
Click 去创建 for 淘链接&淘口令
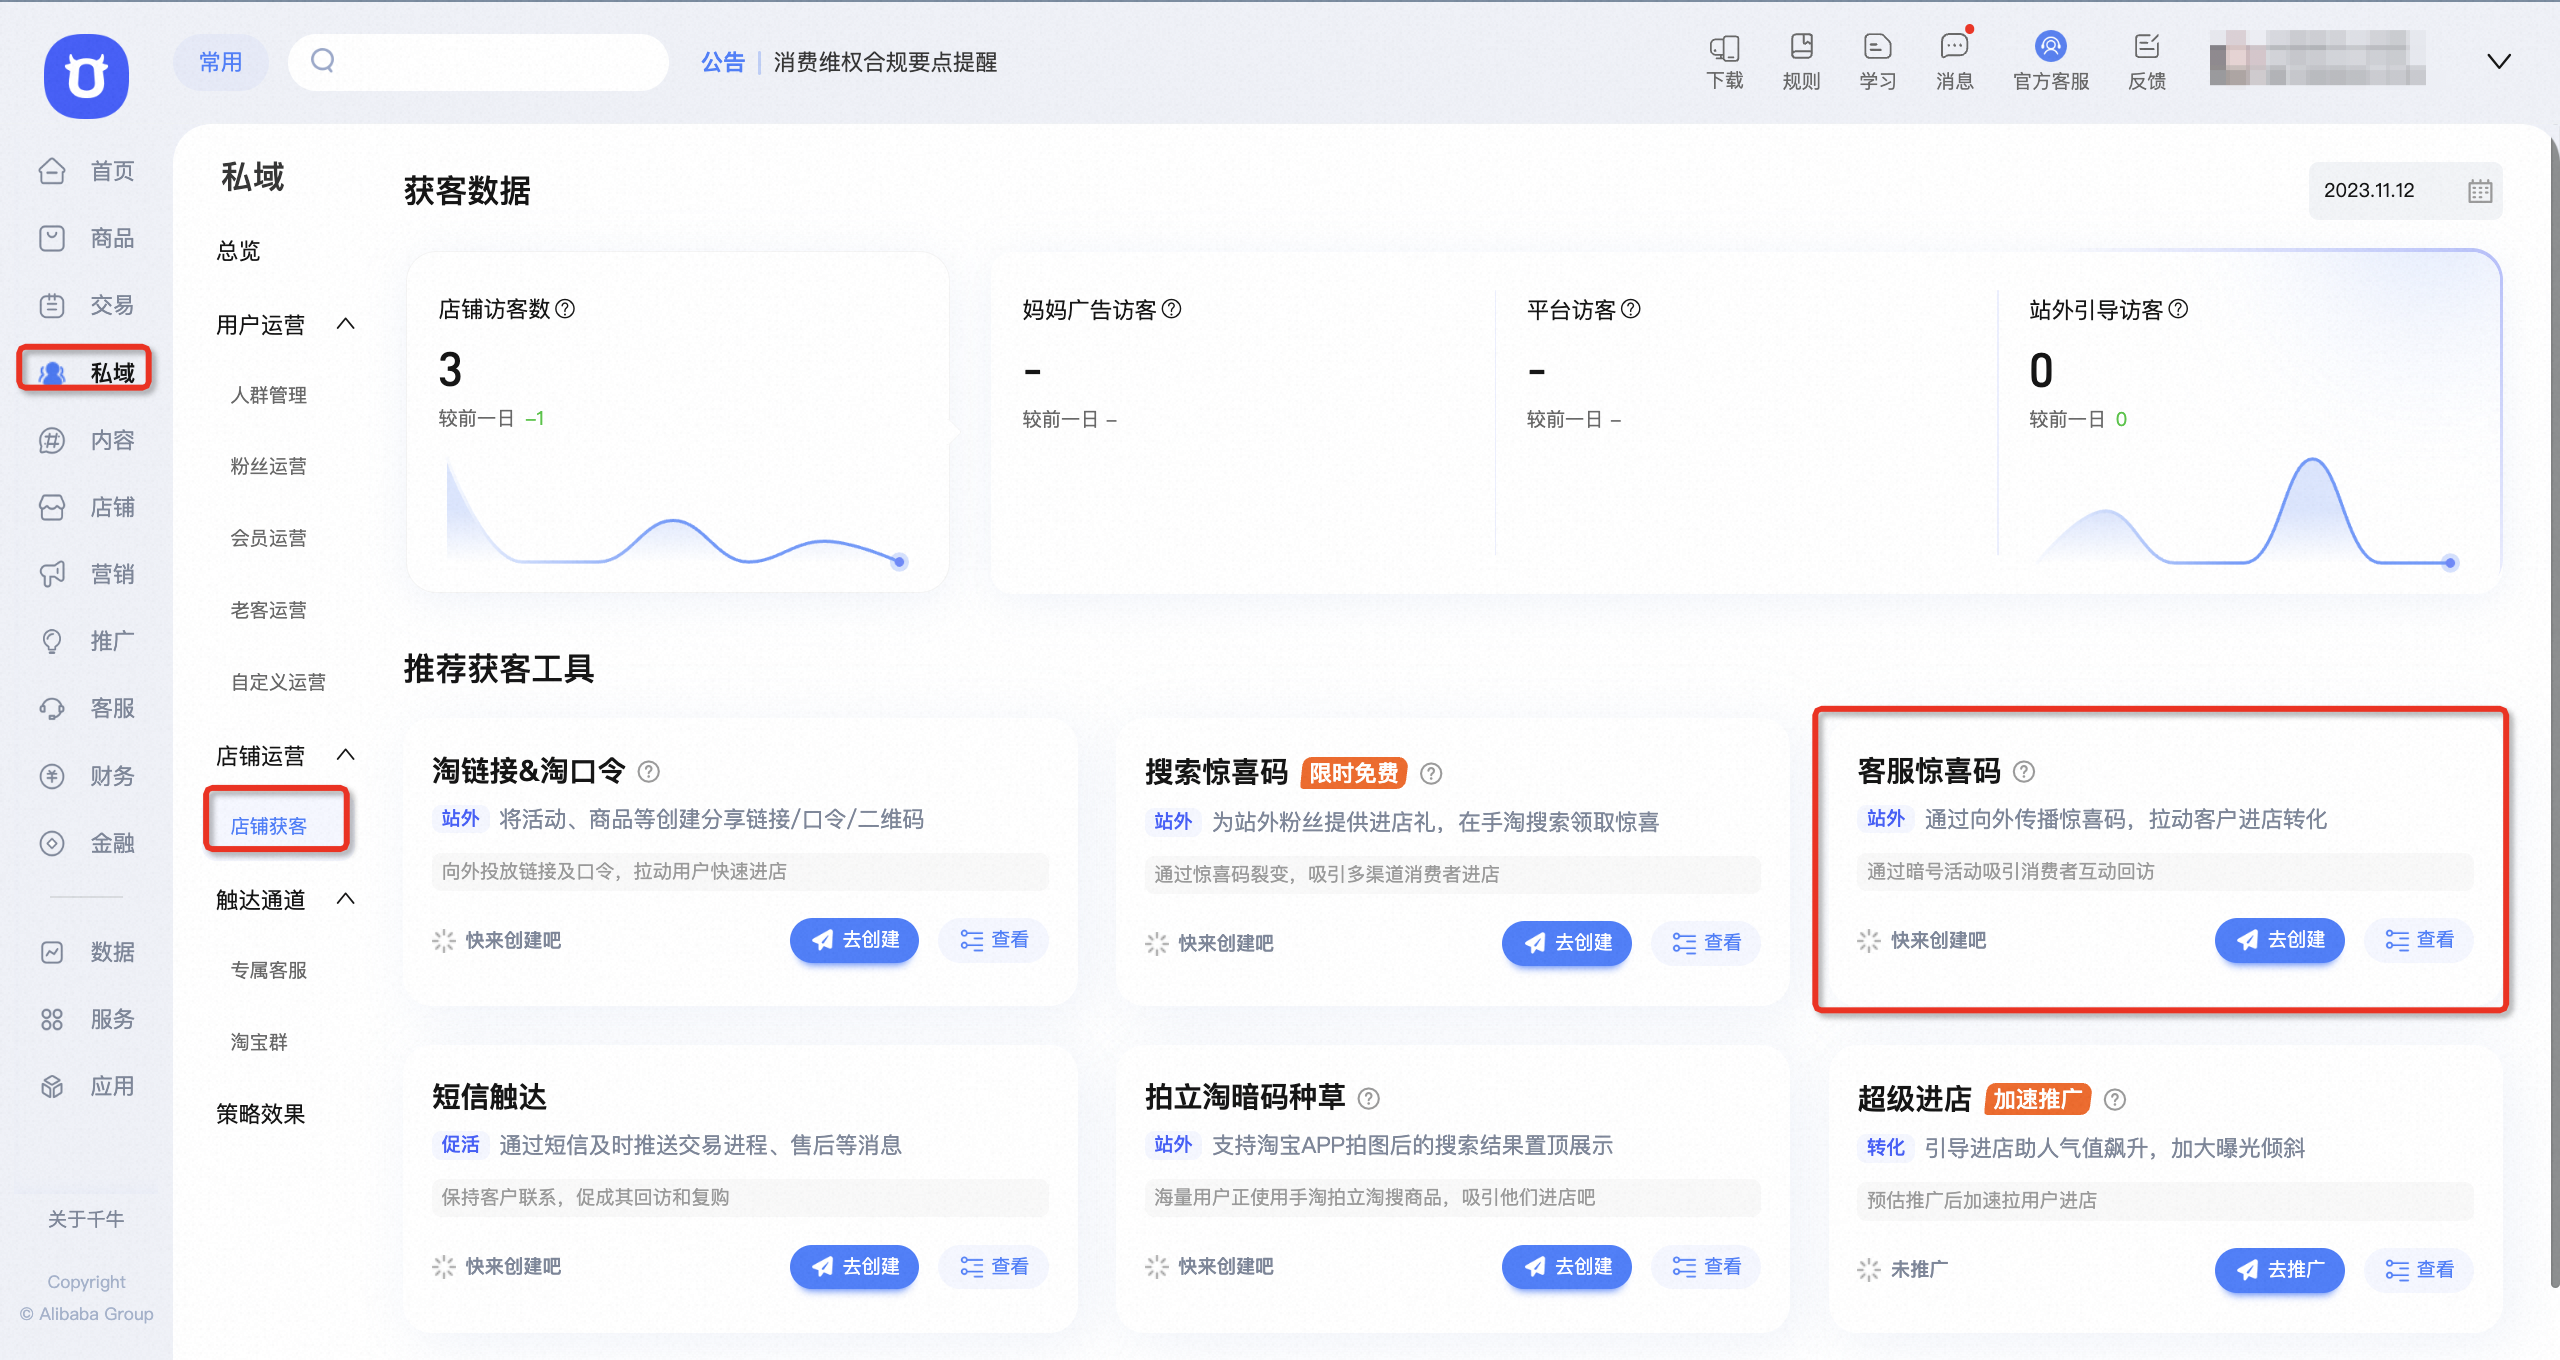854,940
